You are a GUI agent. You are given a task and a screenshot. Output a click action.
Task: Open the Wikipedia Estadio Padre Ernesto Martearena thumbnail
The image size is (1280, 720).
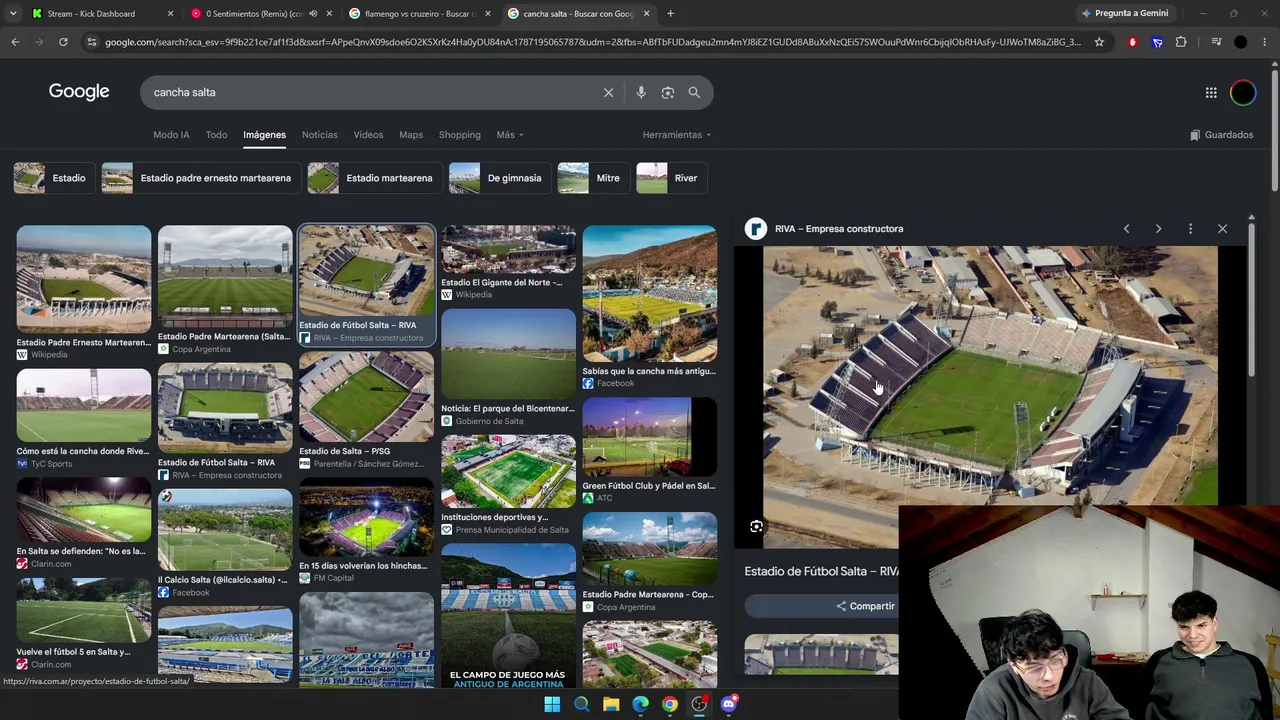pos(84,279)
